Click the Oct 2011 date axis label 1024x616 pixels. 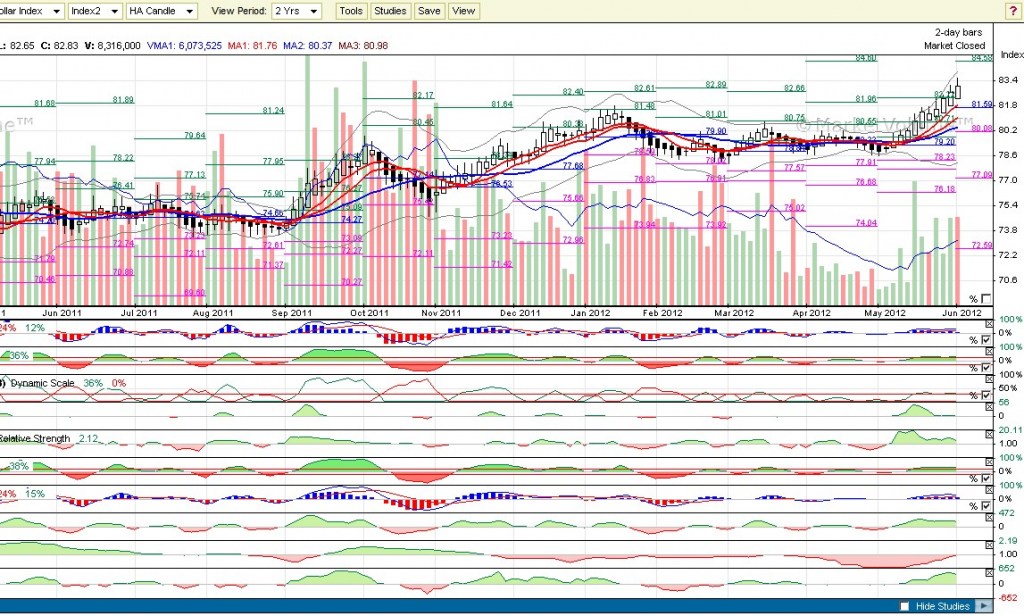[370, 313]
